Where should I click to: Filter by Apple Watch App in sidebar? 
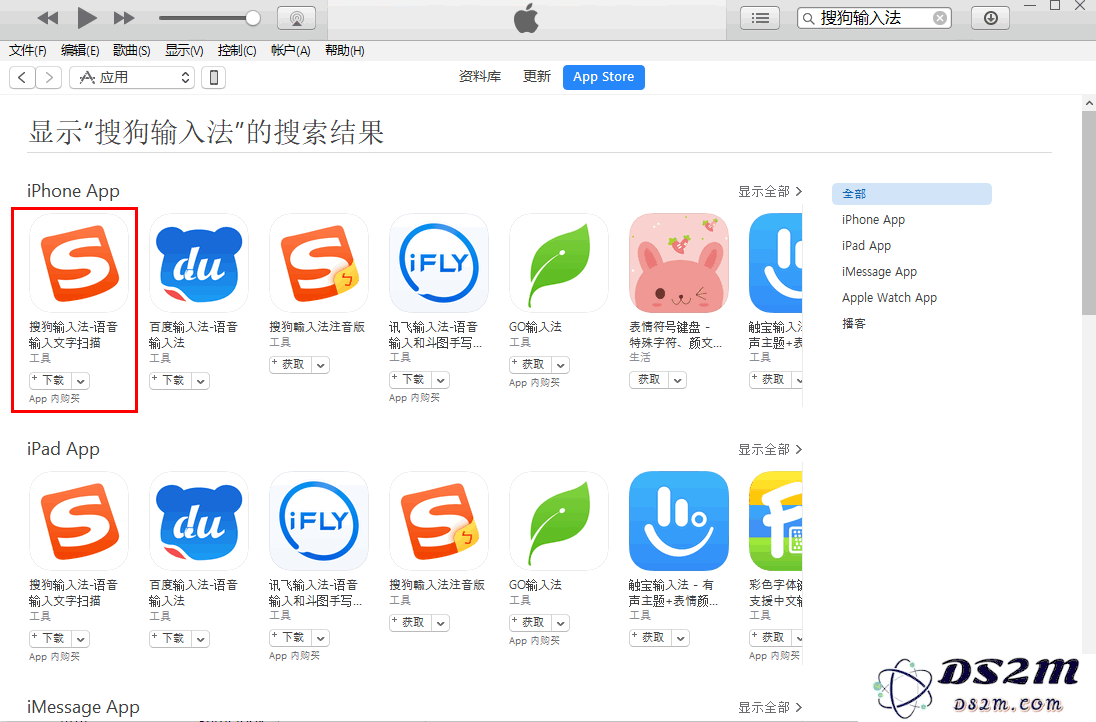click(x=889, y=298)
